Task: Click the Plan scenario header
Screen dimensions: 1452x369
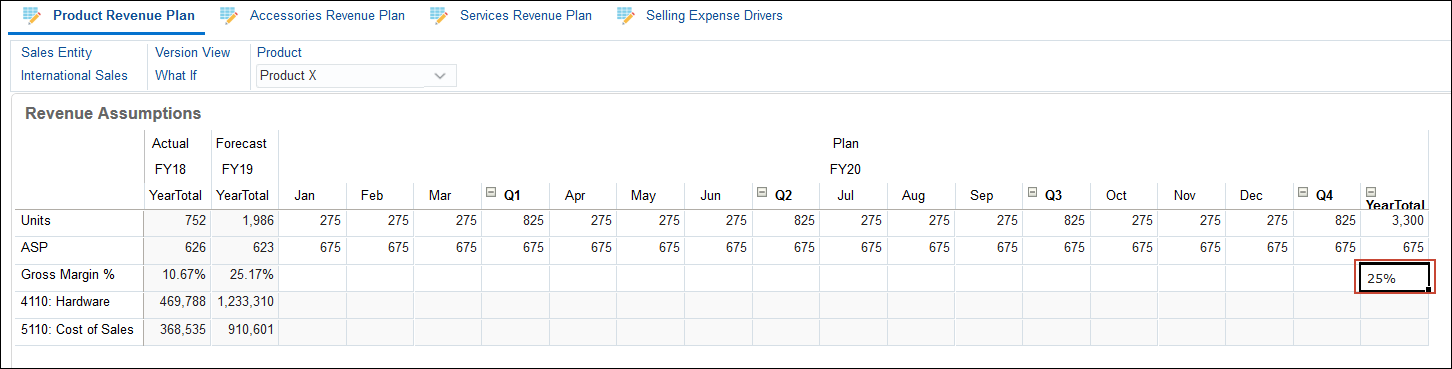Action: (x=845, y=143)
